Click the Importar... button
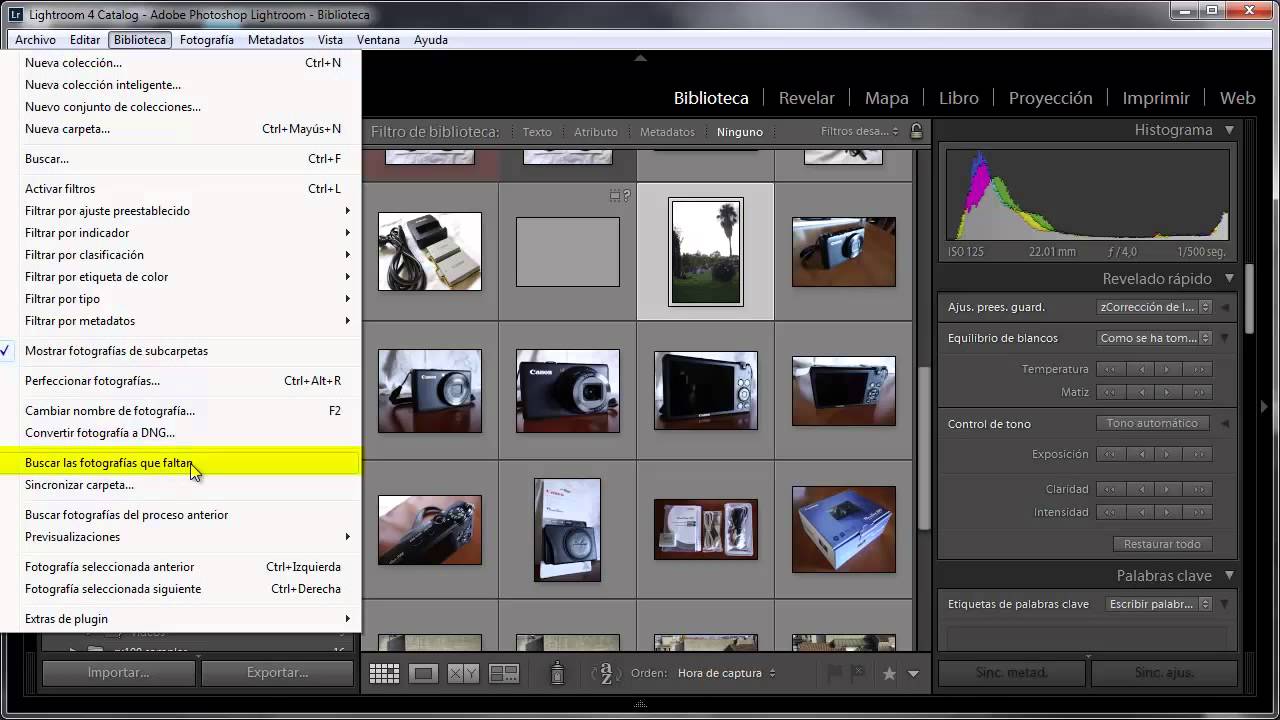Screen dimensions: 1280x720 coord(118,673)
